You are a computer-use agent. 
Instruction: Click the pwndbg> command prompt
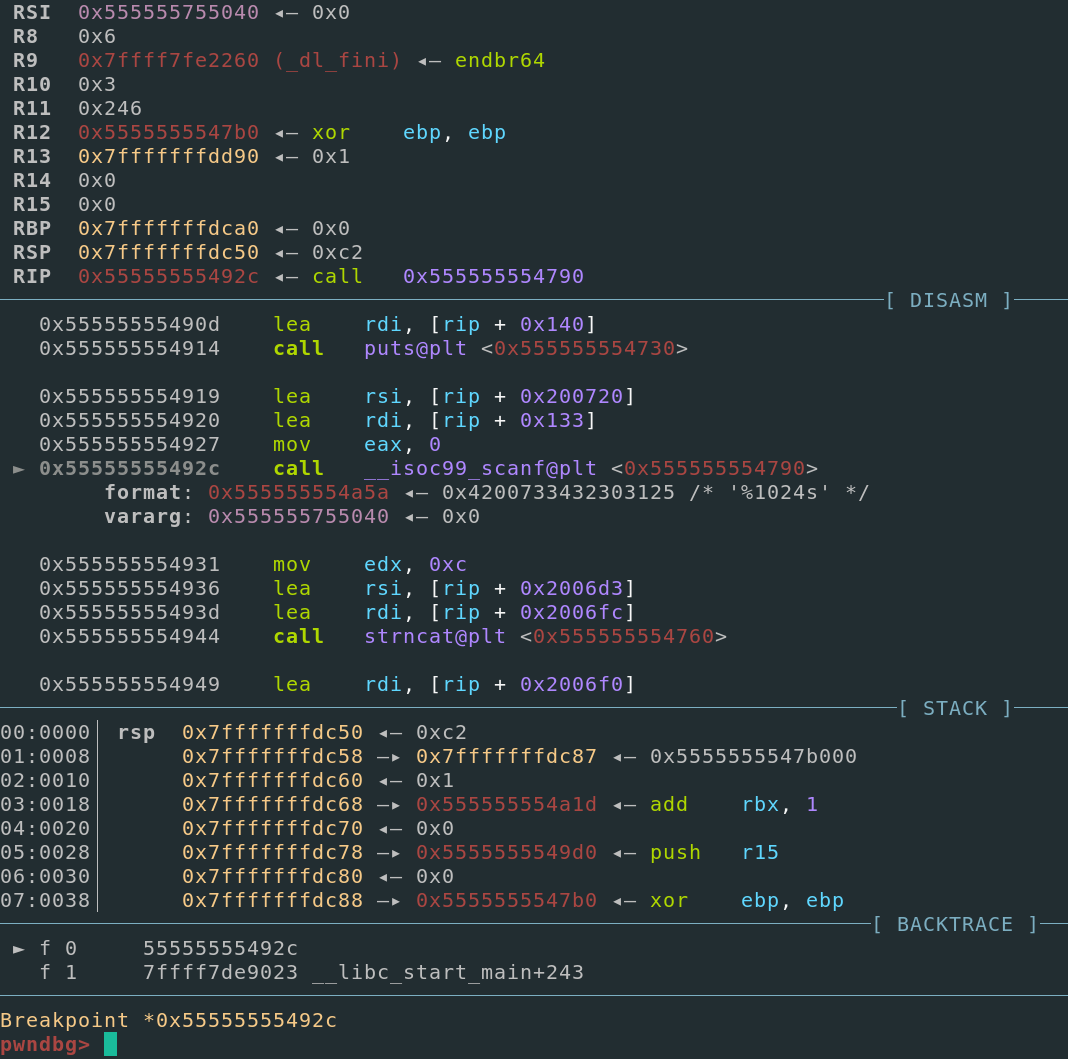pyautogui.click(x=45, y=1044)
